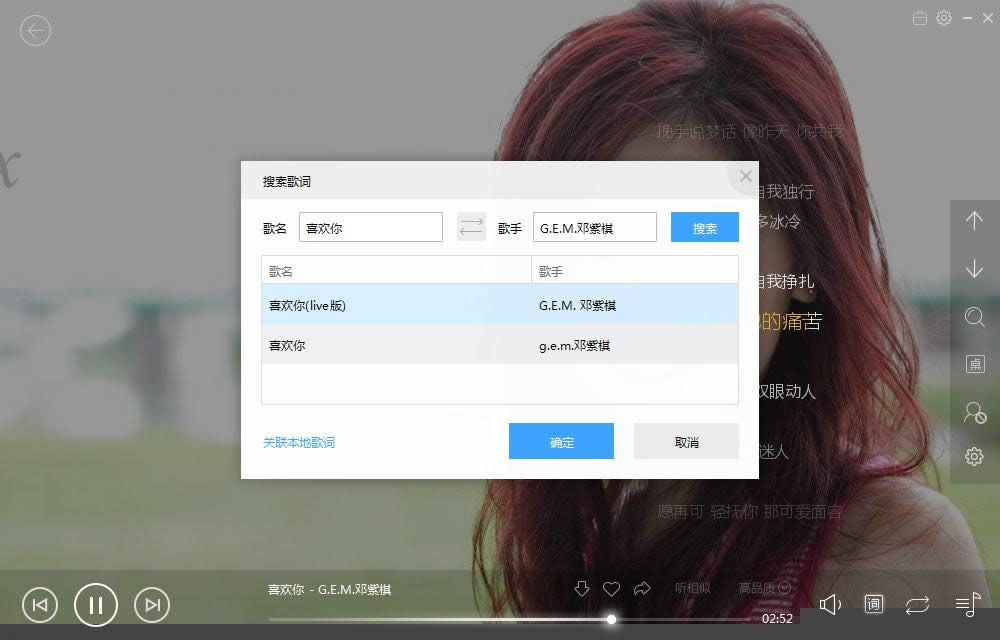
Task: Shift lyrics earlier with the up arrow
Action: (974, 221)
